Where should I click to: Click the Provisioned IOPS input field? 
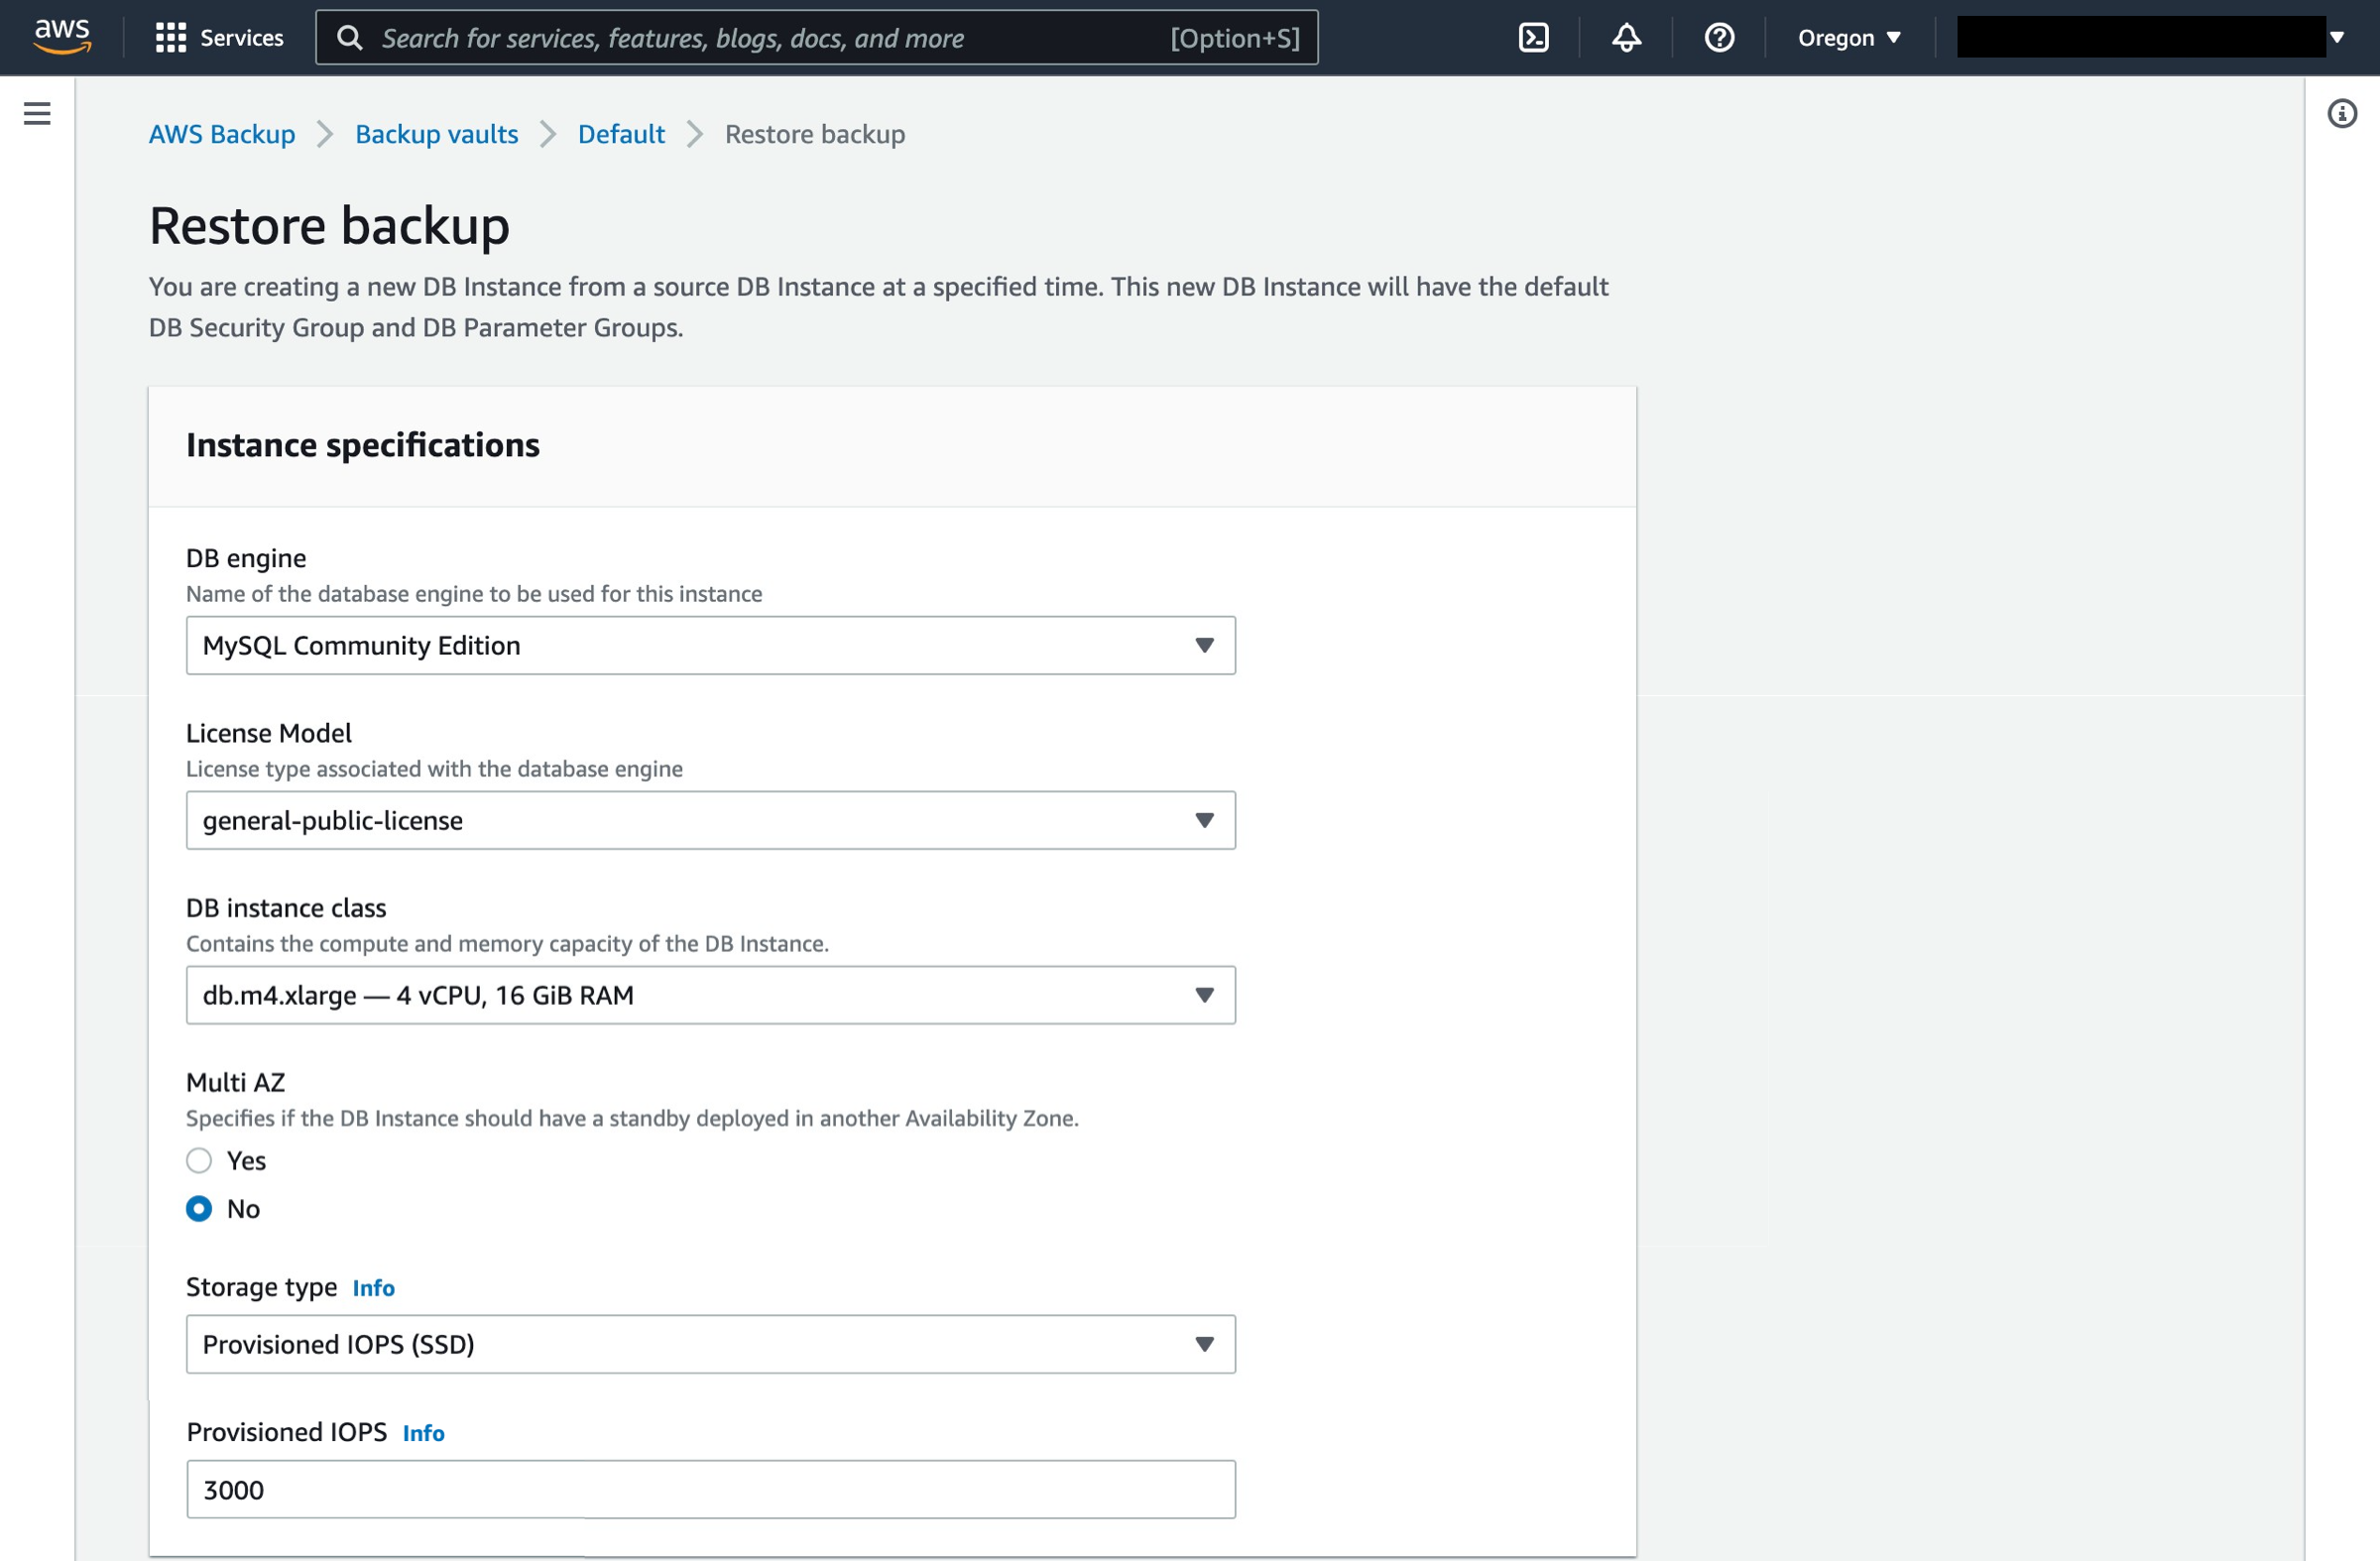pos(710,1488)
